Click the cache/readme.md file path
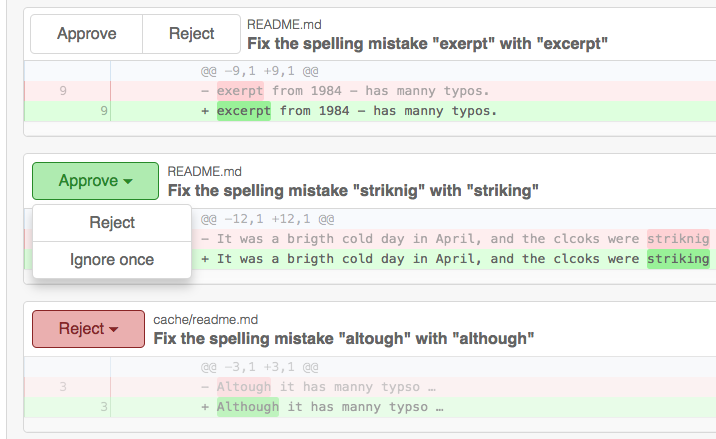 point(205,319)
